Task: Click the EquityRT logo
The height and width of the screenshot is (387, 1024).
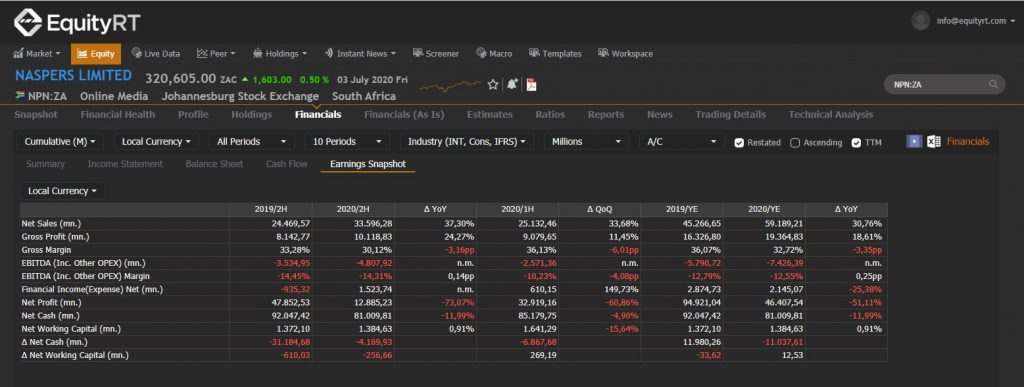Action: tap(77, 23)
